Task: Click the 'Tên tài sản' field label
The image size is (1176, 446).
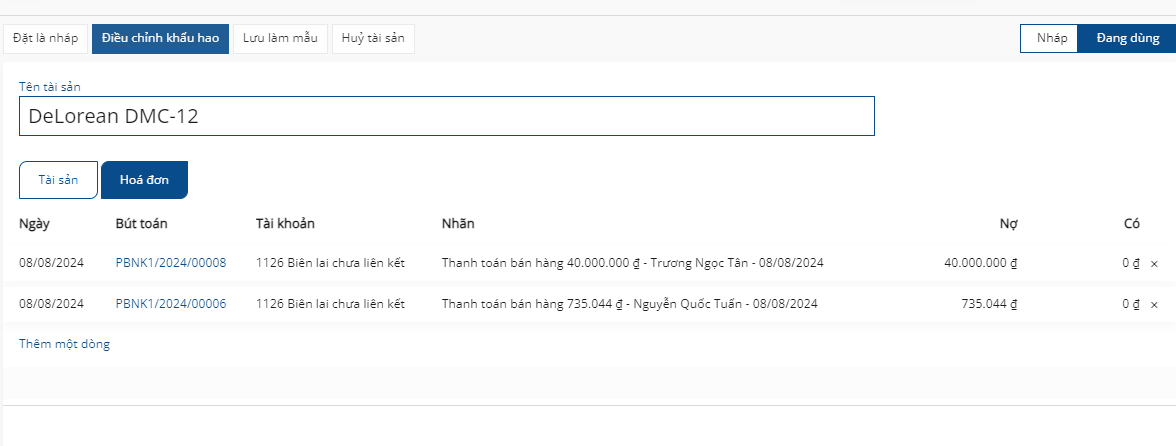Action: 50,87
